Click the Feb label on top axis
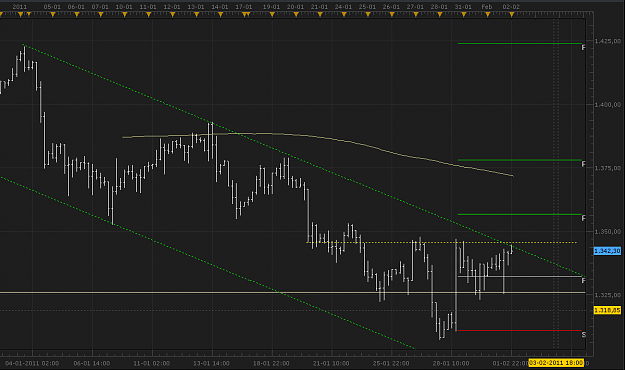 click(487, 7)
